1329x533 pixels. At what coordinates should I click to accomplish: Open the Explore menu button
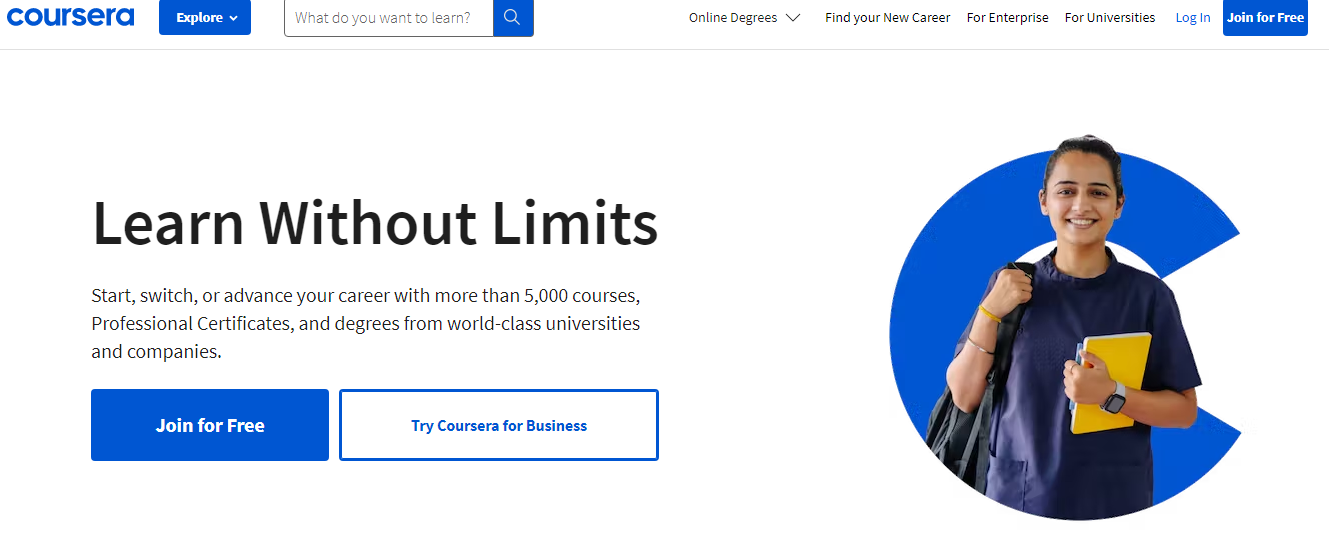205,17
